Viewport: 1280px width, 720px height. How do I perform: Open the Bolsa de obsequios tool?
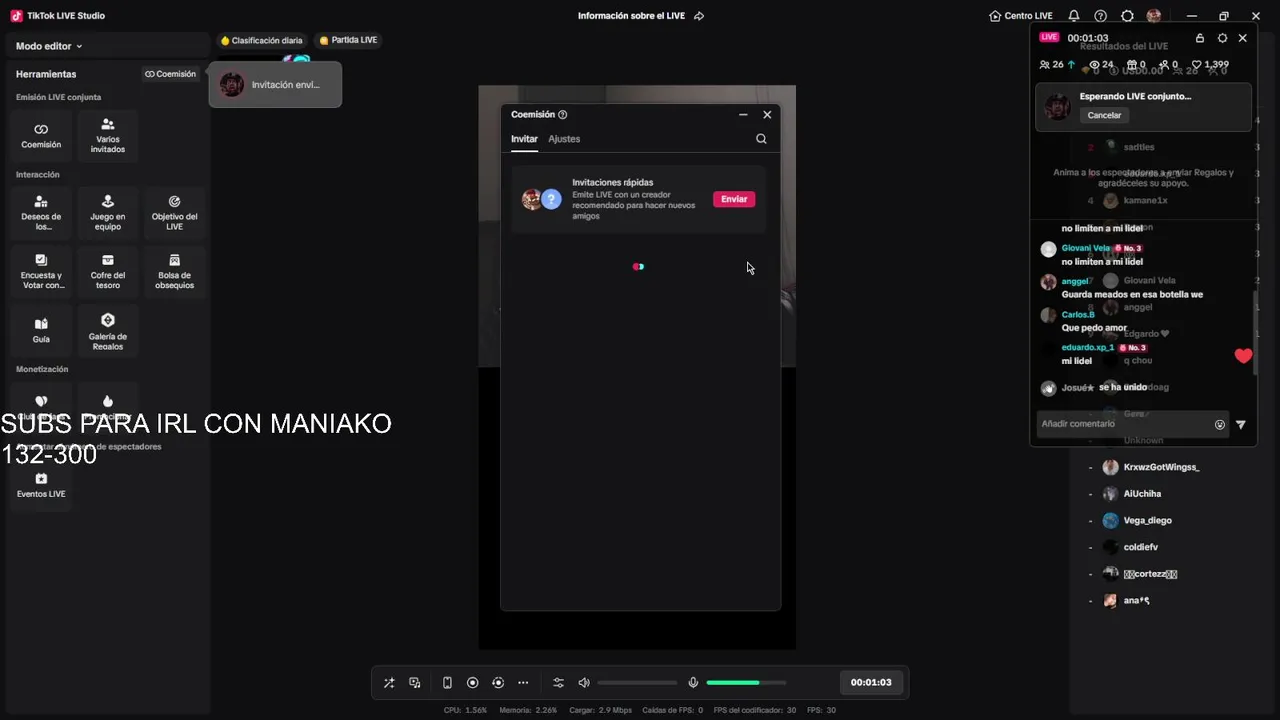click(x=174, y=271)
